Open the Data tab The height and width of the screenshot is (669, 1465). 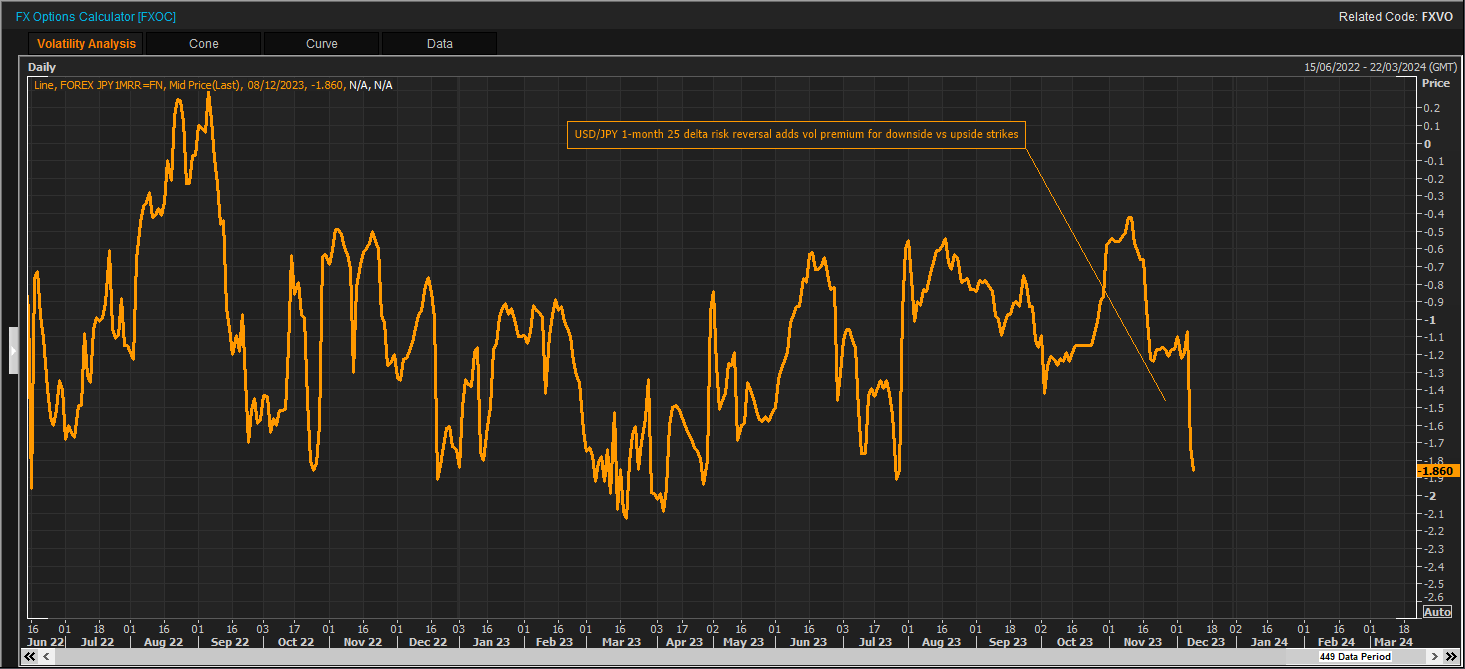(439, 44)
